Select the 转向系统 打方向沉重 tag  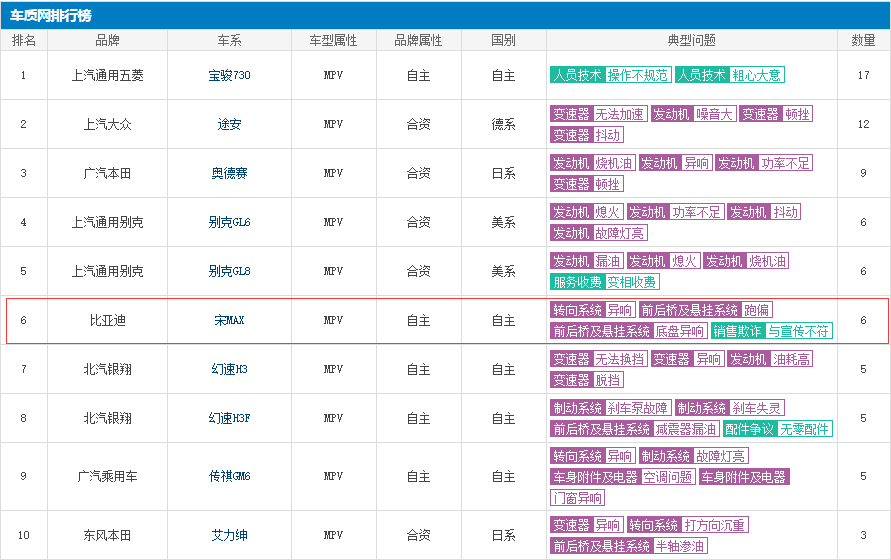[688, 525]
